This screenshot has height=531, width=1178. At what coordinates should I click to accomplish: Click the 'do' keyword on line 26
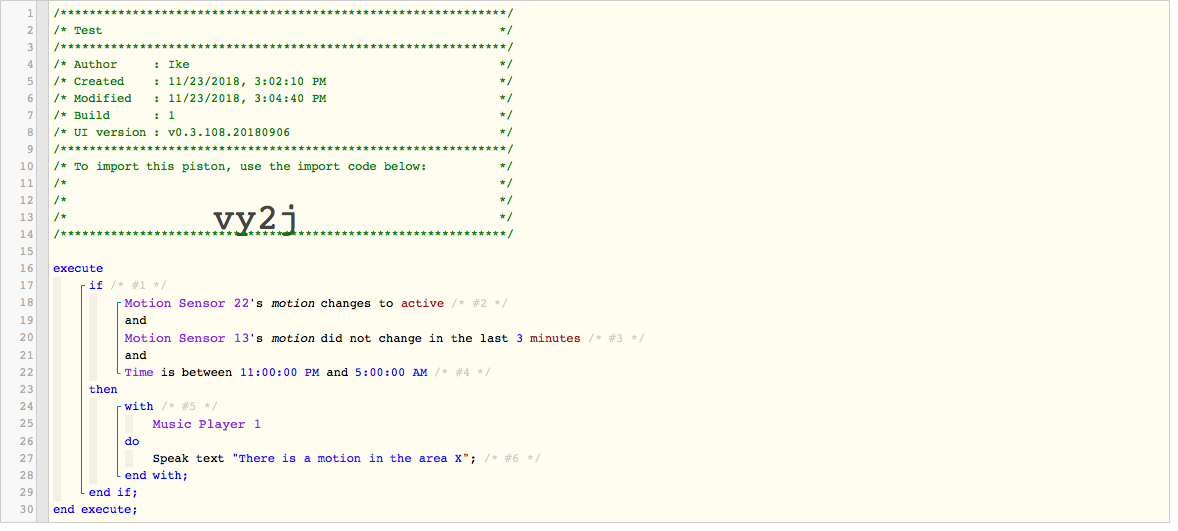132,441
